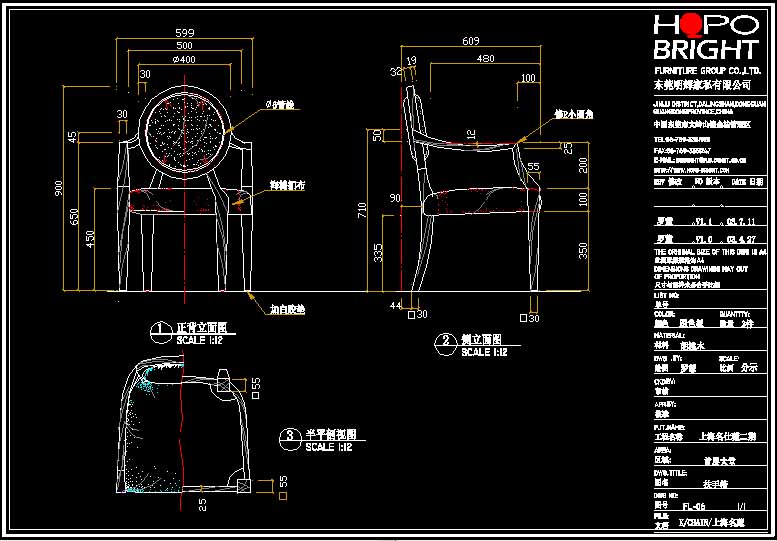Click the 'LIST NO:' label
This screenshot has height=541, width=777.
[x=664, y=295]
